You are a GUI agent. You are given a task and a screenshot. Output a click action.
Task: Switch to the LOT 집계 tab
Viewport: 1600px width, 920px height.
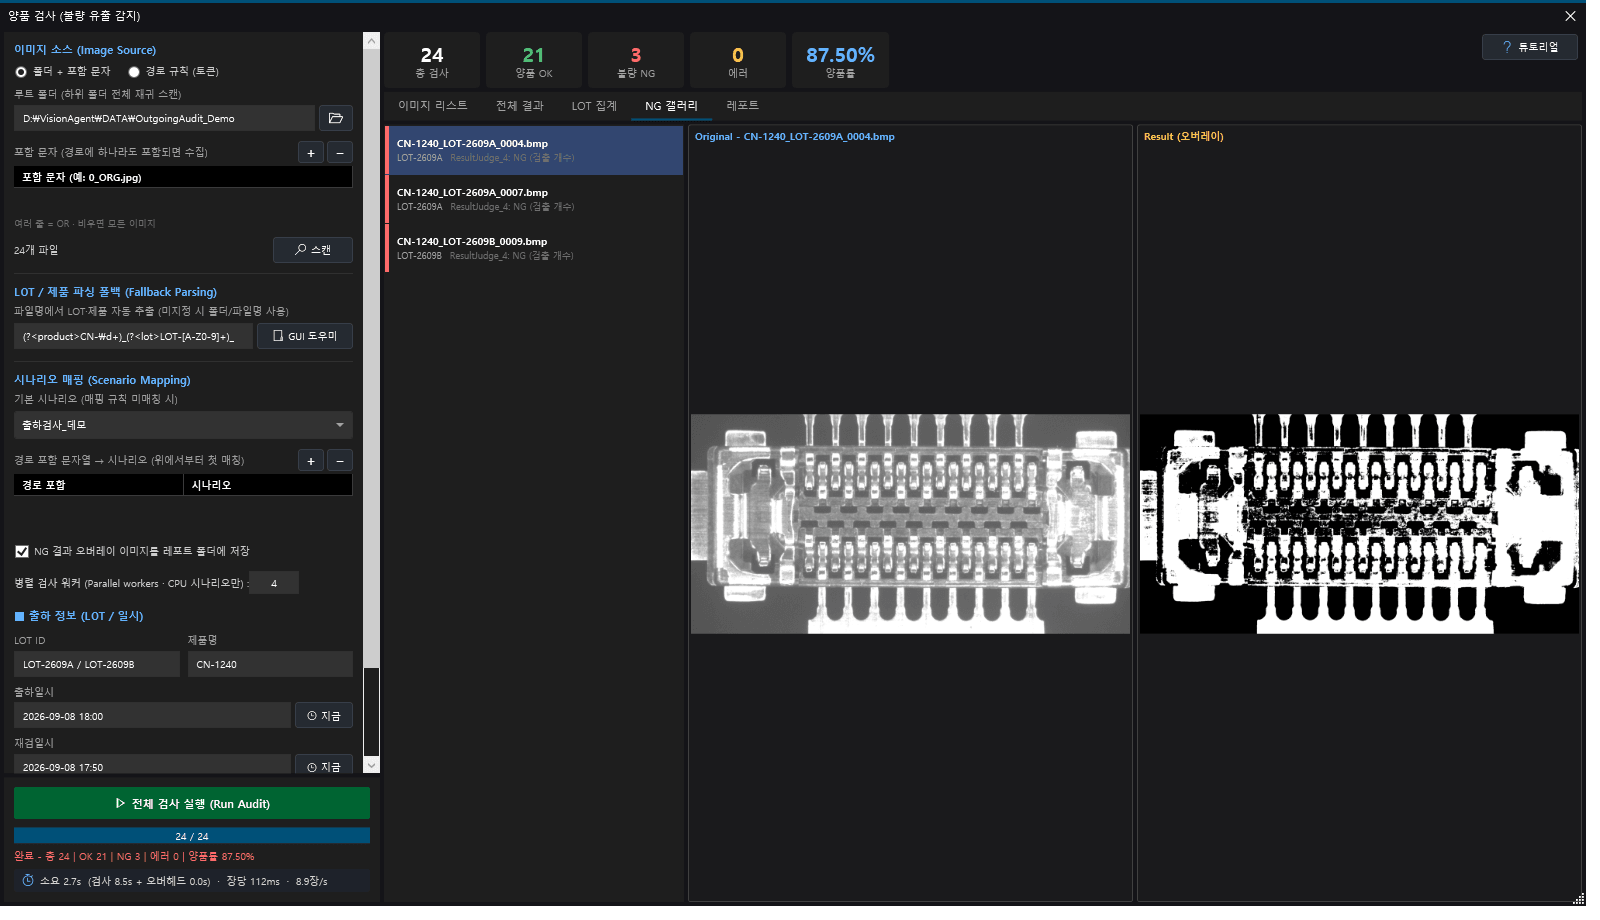click(594, 106)
